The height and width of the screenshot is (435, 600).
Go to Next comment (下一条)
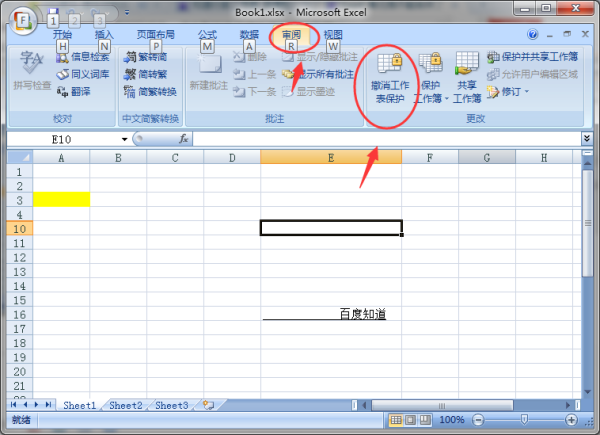(254, 91)
